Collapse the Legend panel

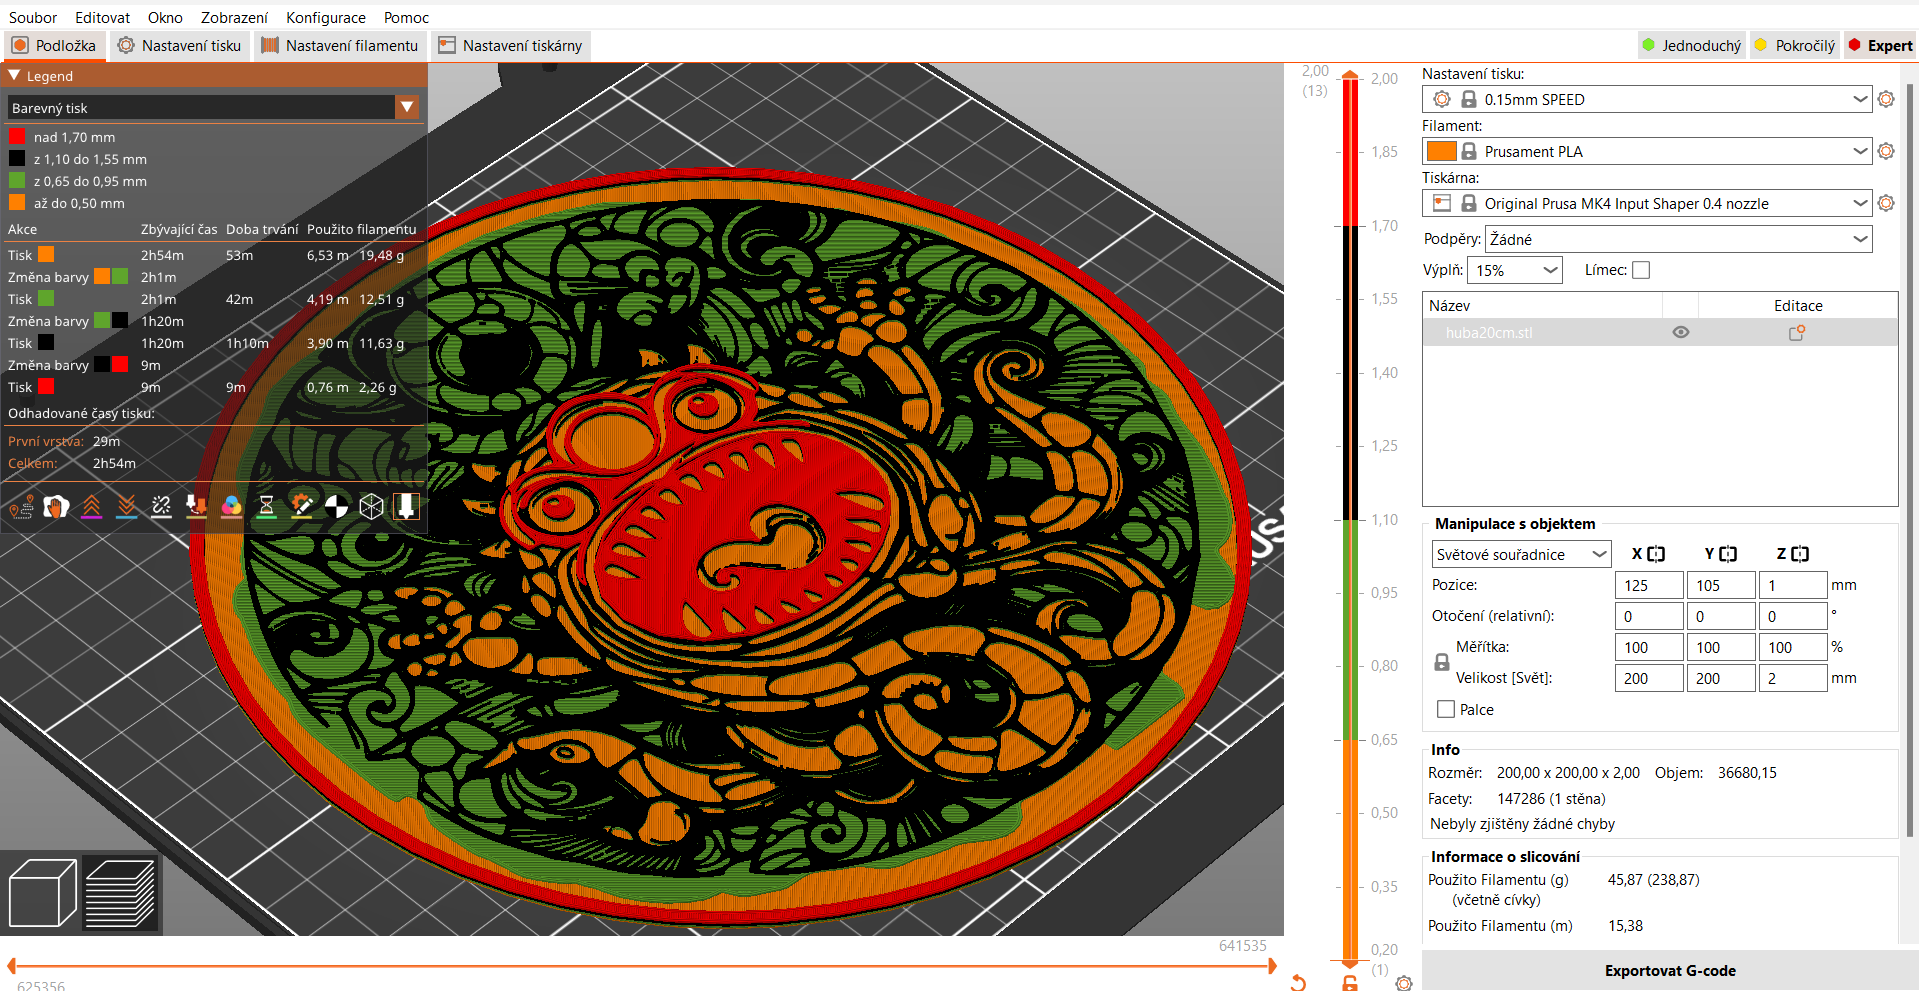coord(14,75)
